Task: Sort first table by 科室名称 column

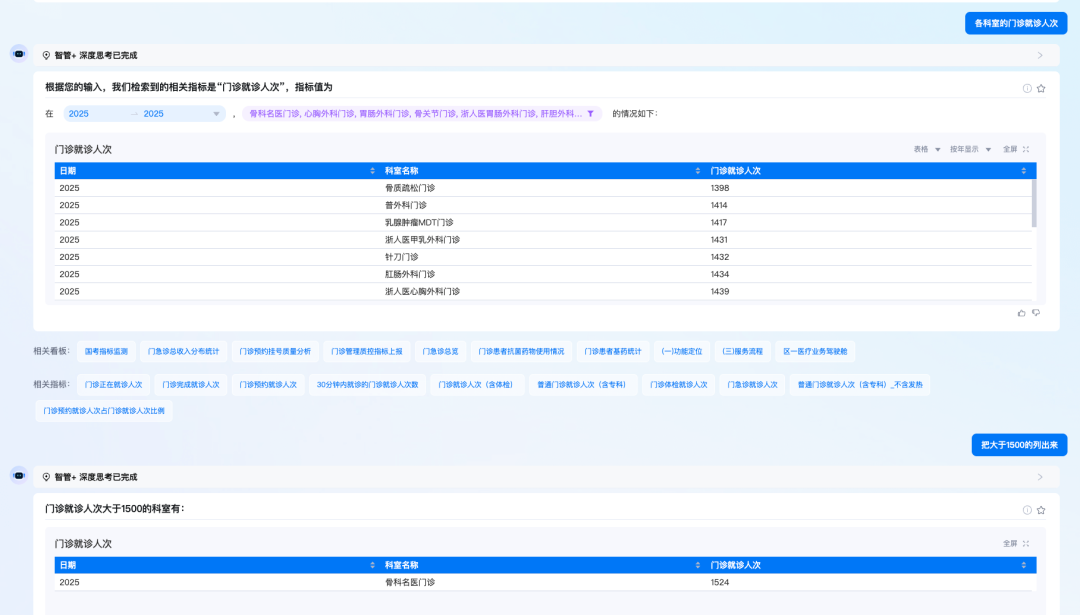Action: click(699, 171)
